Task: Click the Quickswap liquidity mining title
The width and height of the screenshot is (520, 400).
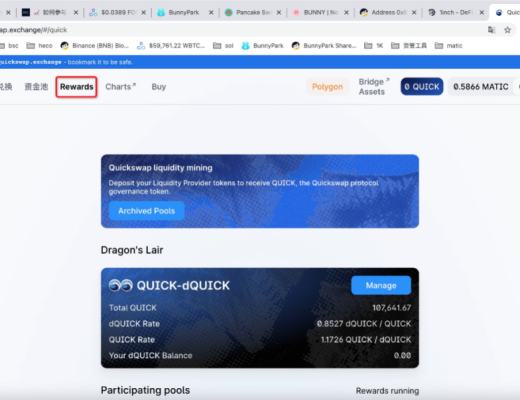Action: tap(160, 168)
